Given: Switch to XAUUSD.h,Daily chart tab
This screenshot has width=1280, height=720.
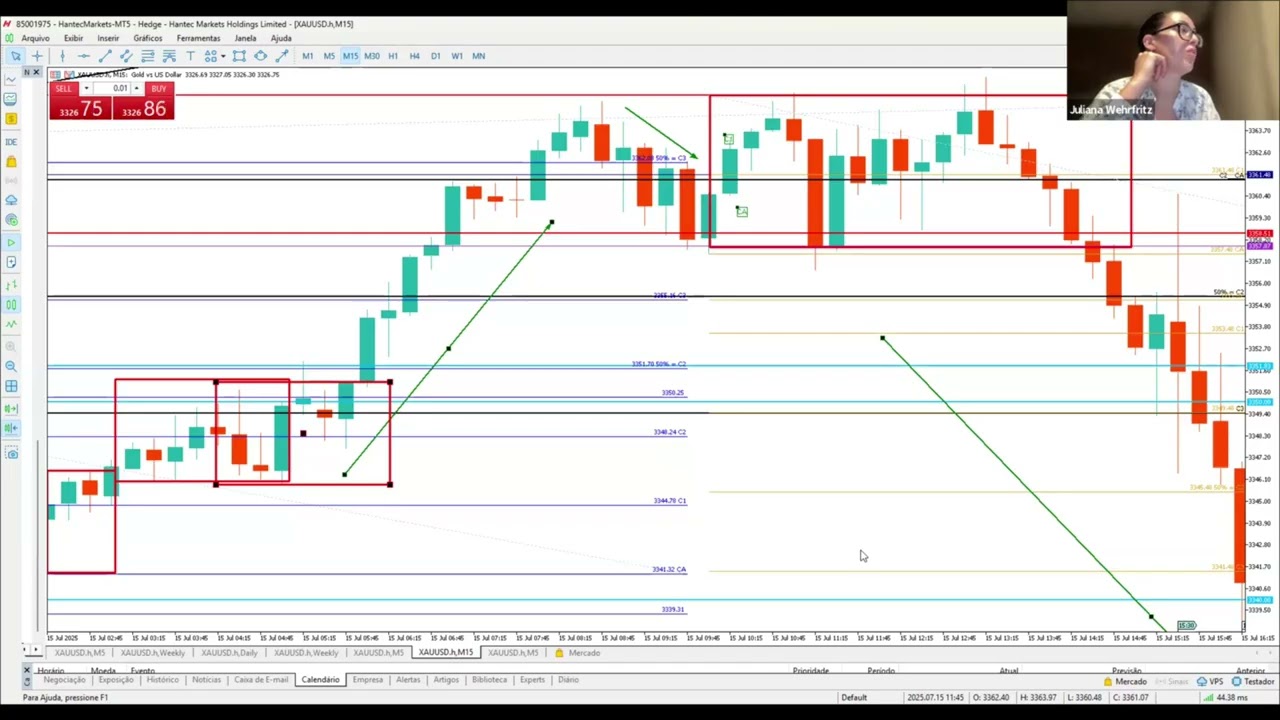Looking at the screenshot, I should 229,653.
